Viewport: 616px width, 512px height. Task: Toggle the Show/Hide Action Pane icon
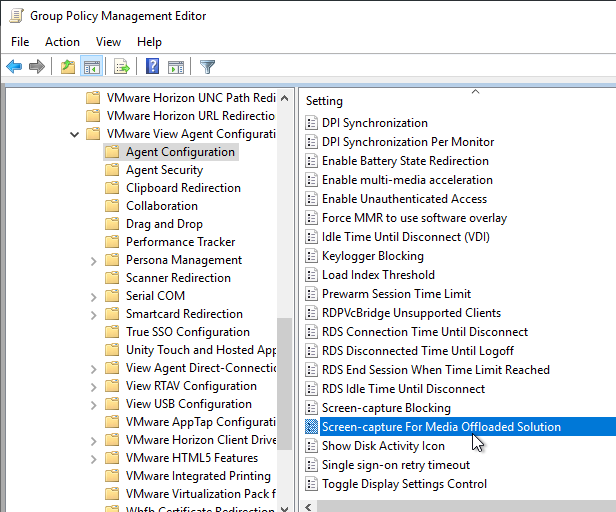(x=176, y=67)
